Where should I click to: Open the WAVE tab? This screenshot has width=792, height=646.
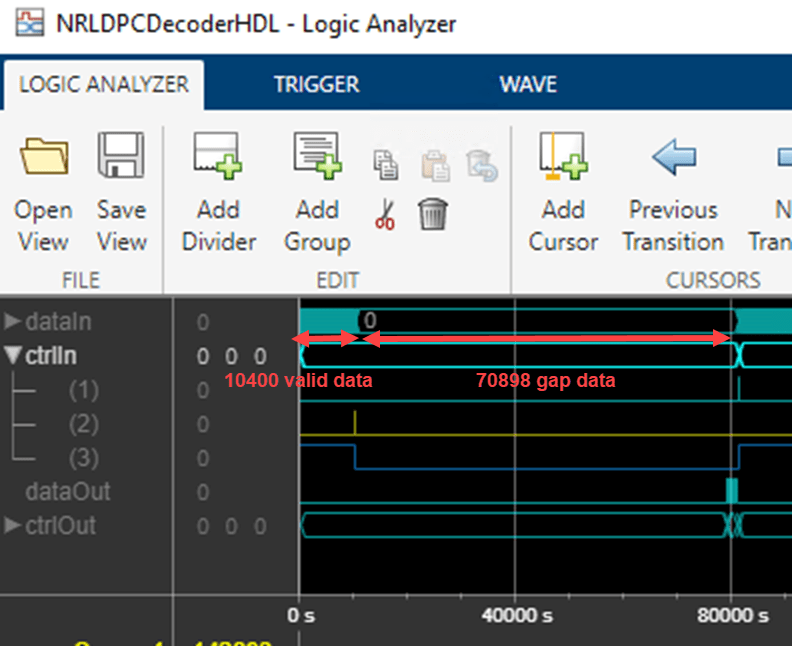(x=528, y=84)
